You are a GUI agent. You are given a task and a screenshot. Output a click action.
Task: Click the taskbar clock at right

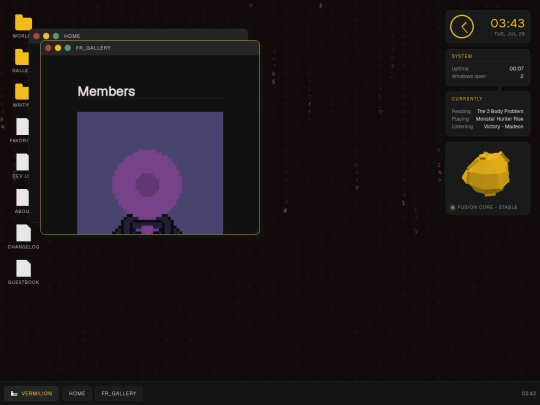[x=529, y=393]
